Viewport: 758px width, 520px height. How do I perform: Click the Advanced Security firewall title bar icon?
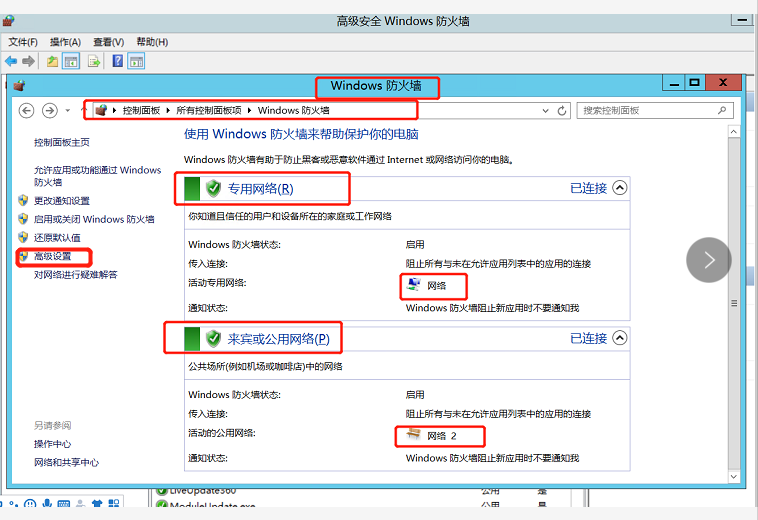pyautogui.click(x=8, y=21)
